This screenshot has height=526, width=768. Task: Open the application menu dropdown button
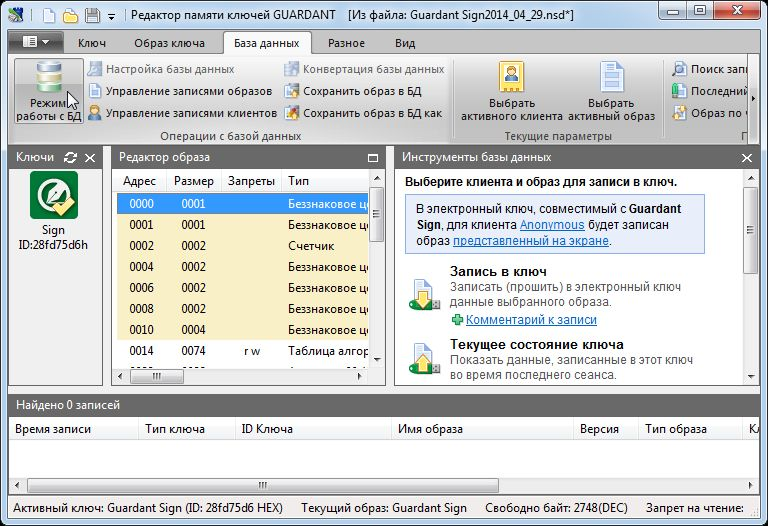tap(36, 43)
